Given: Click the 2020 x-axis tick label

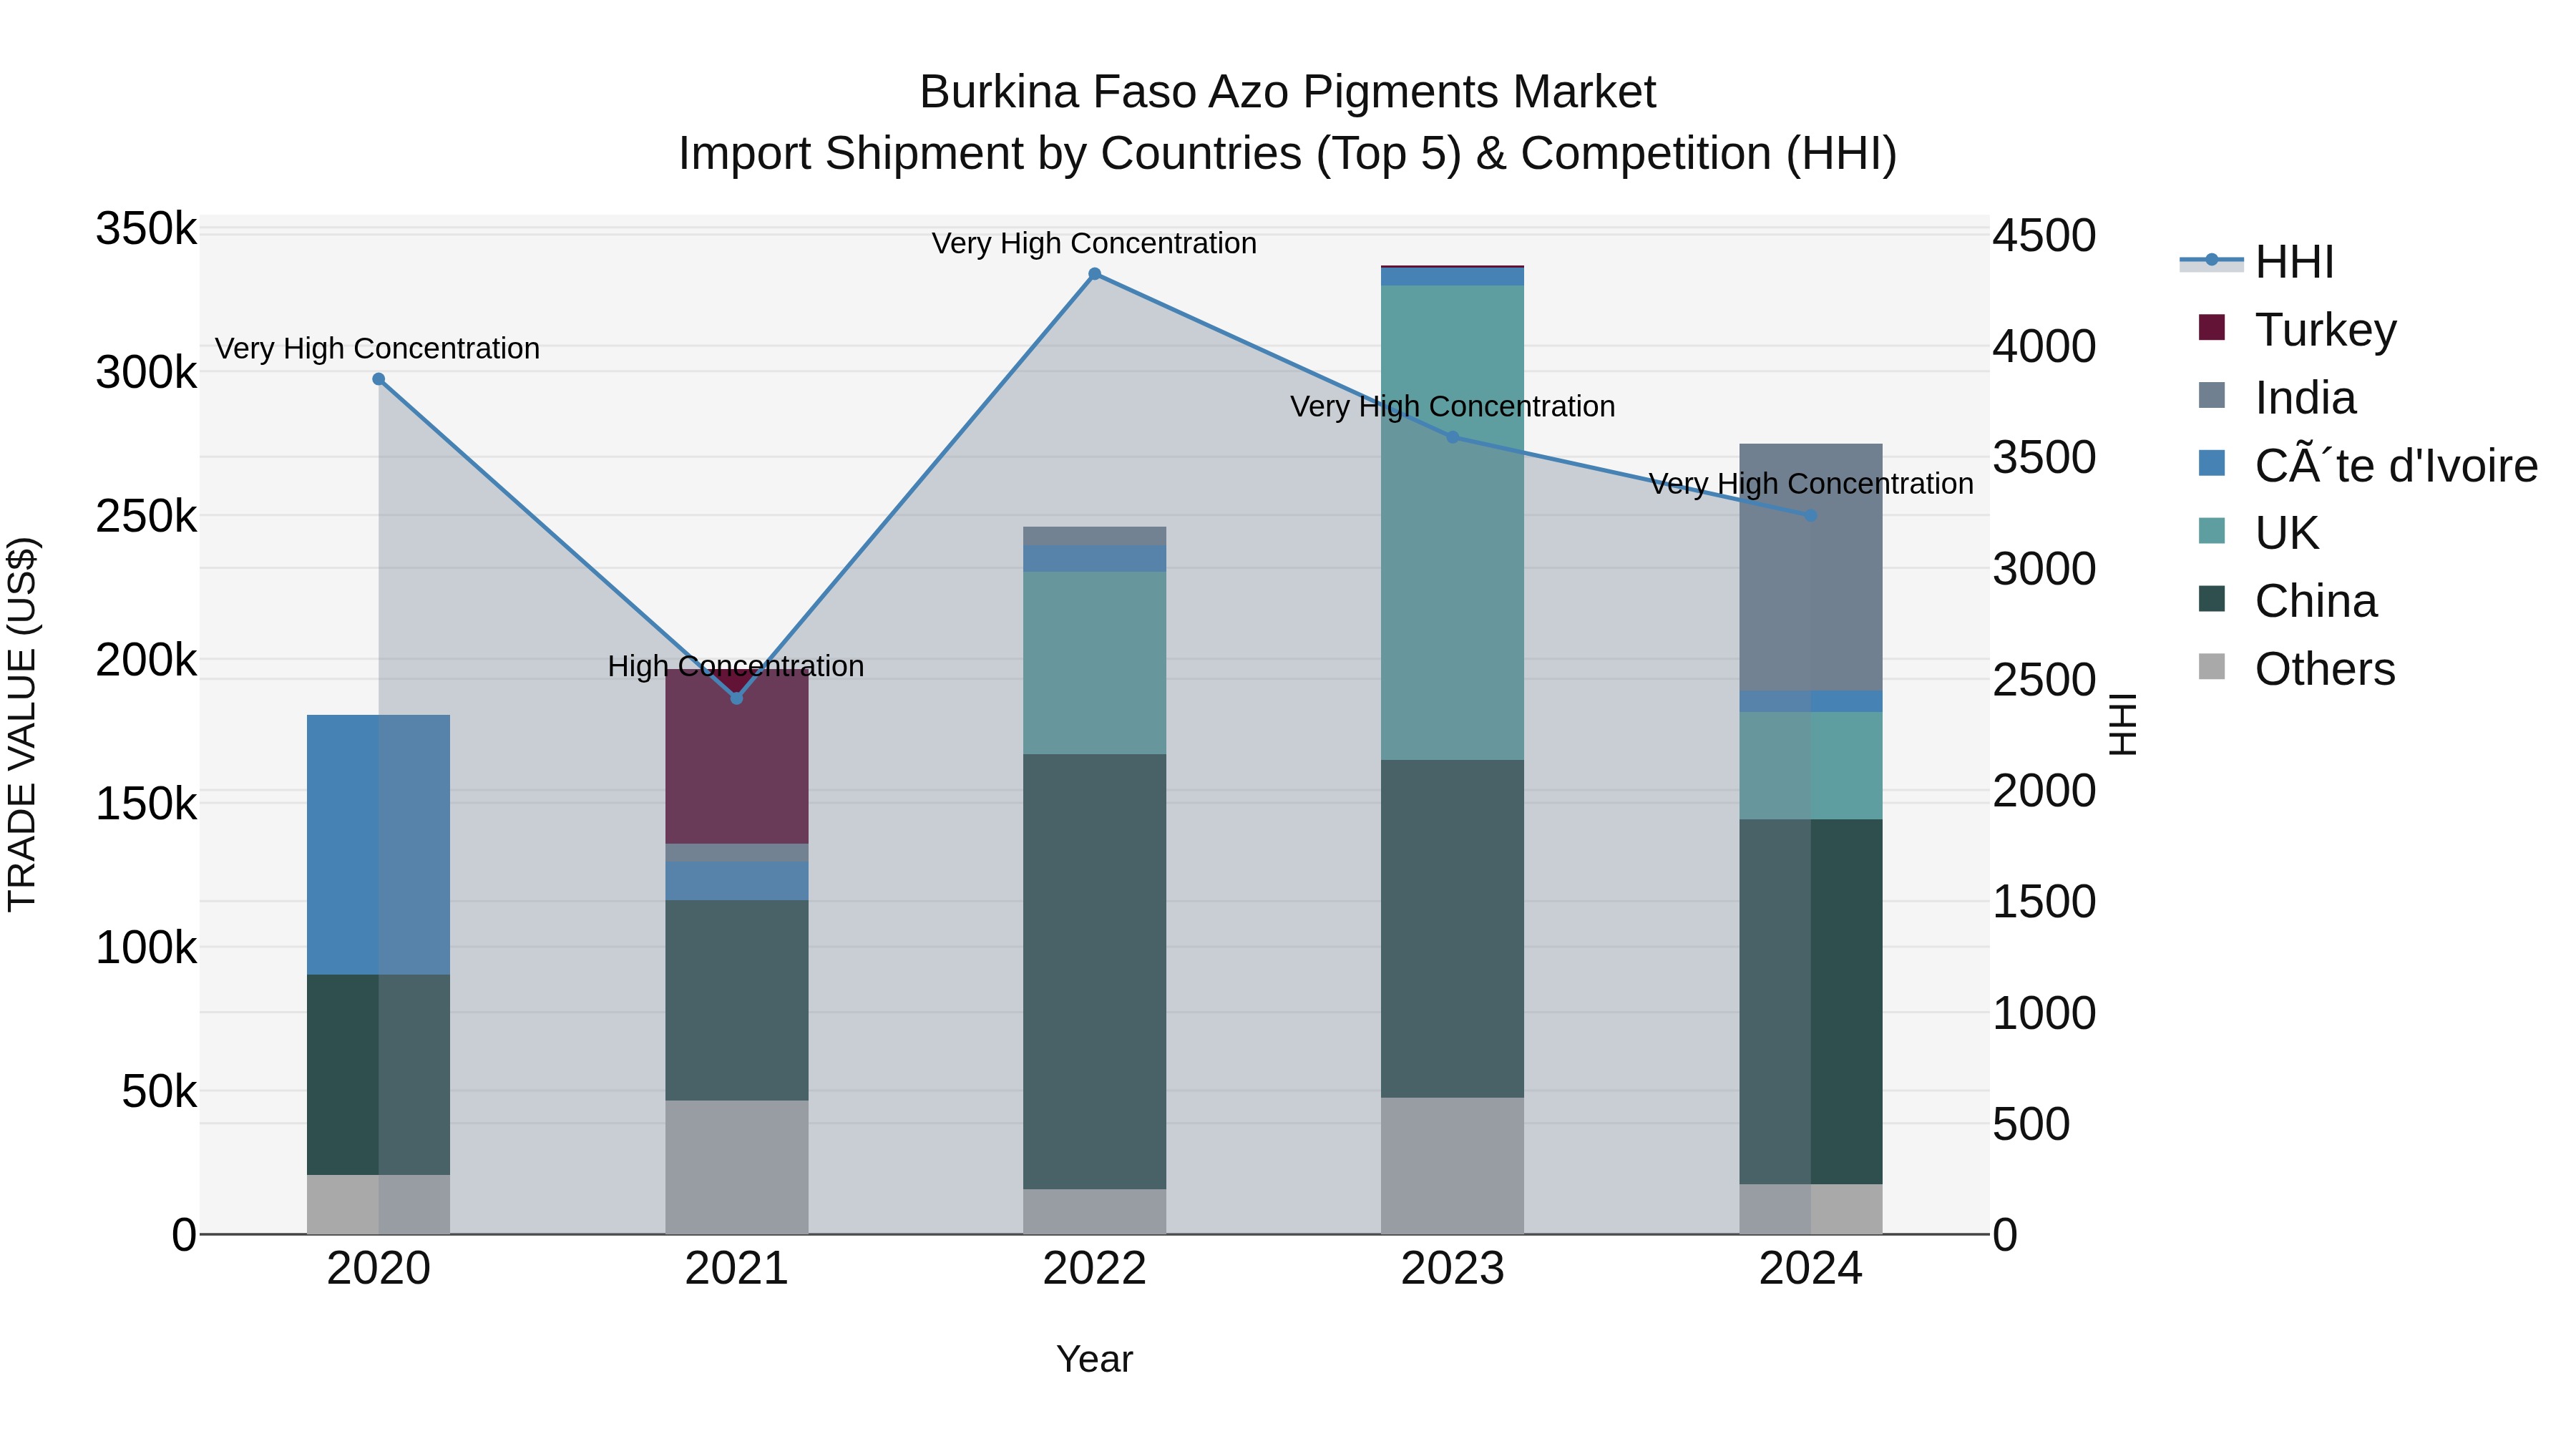Looking at the screenshot, I should click(x=379, y=1269).
